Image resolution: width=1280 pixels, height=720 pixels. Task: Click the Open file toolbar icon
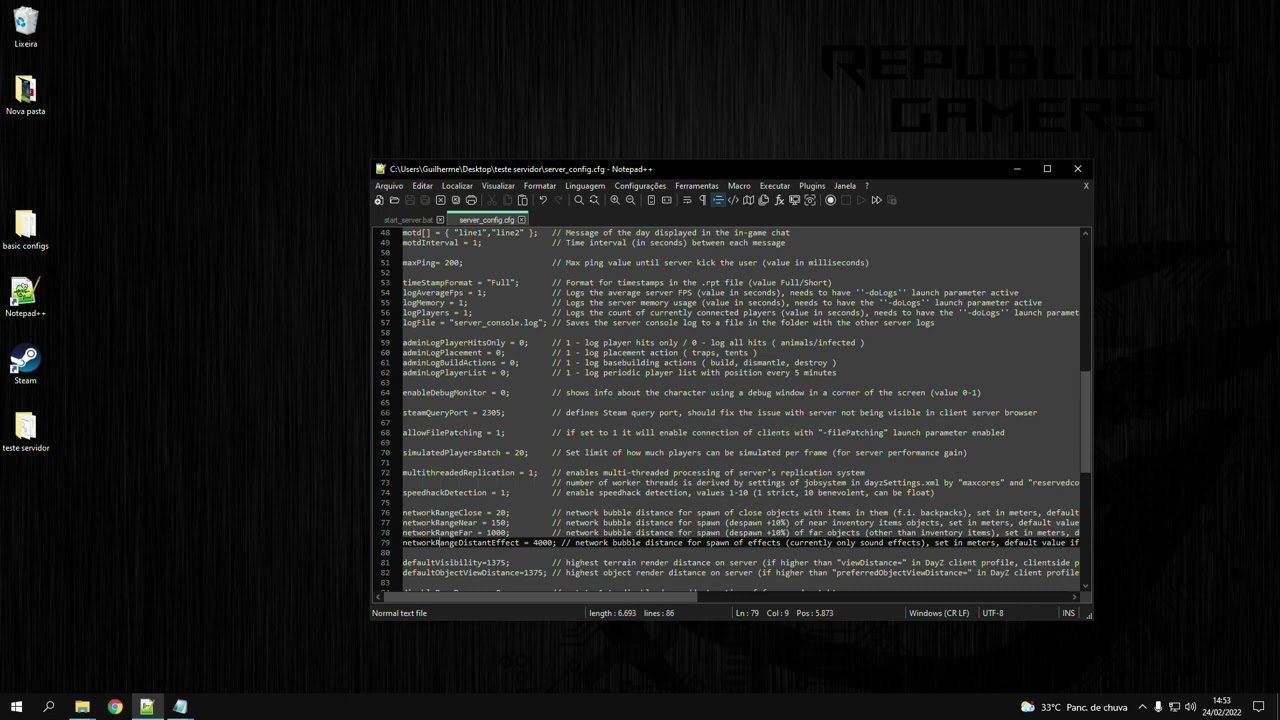[x=394, y=200]
